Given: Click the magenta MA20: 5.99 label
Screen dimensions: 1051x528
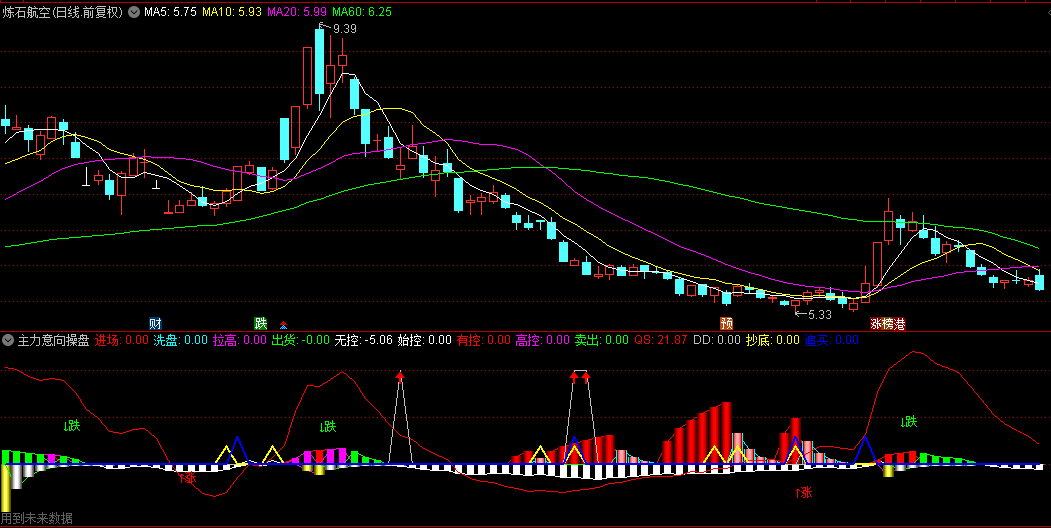Looking at the screenshot, I should pyautogui.click(x=297, y=11).
